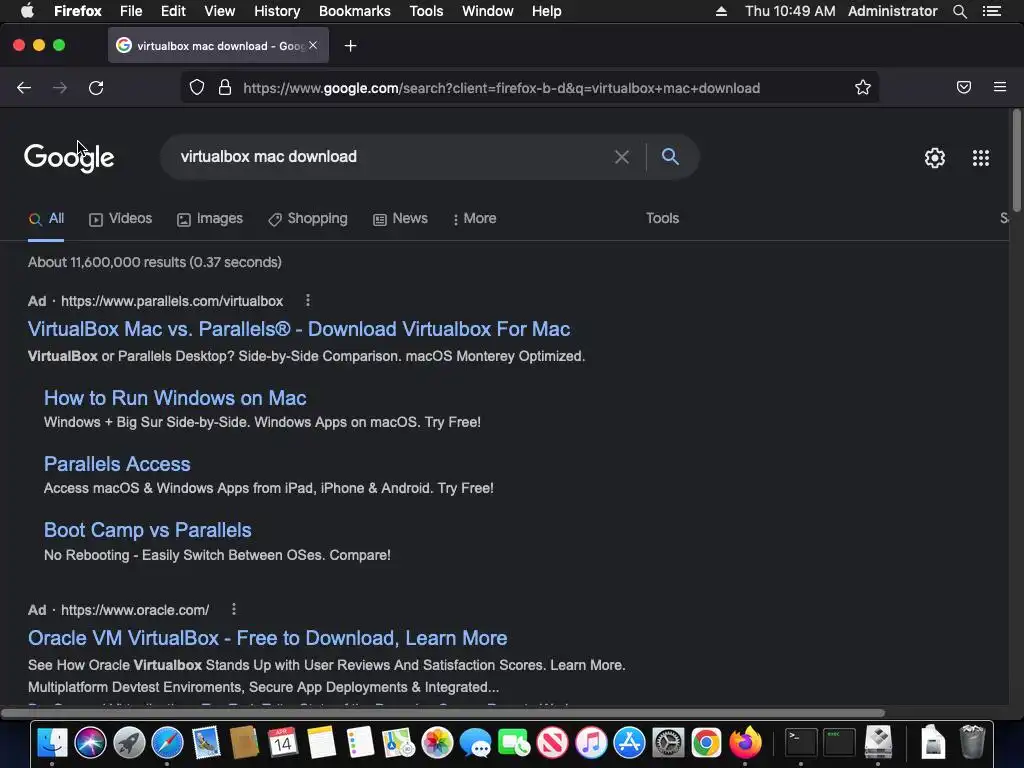Open the View menu
The width and height of the screenshot is (1024, 768).
point(219,11)
